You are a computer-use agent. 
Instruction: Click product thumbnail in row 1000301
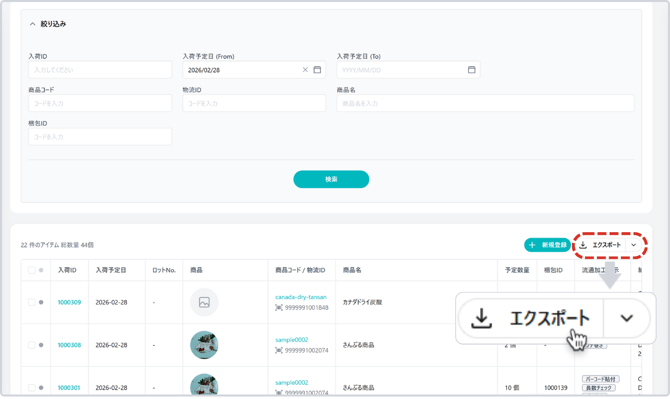coord(204,384)
